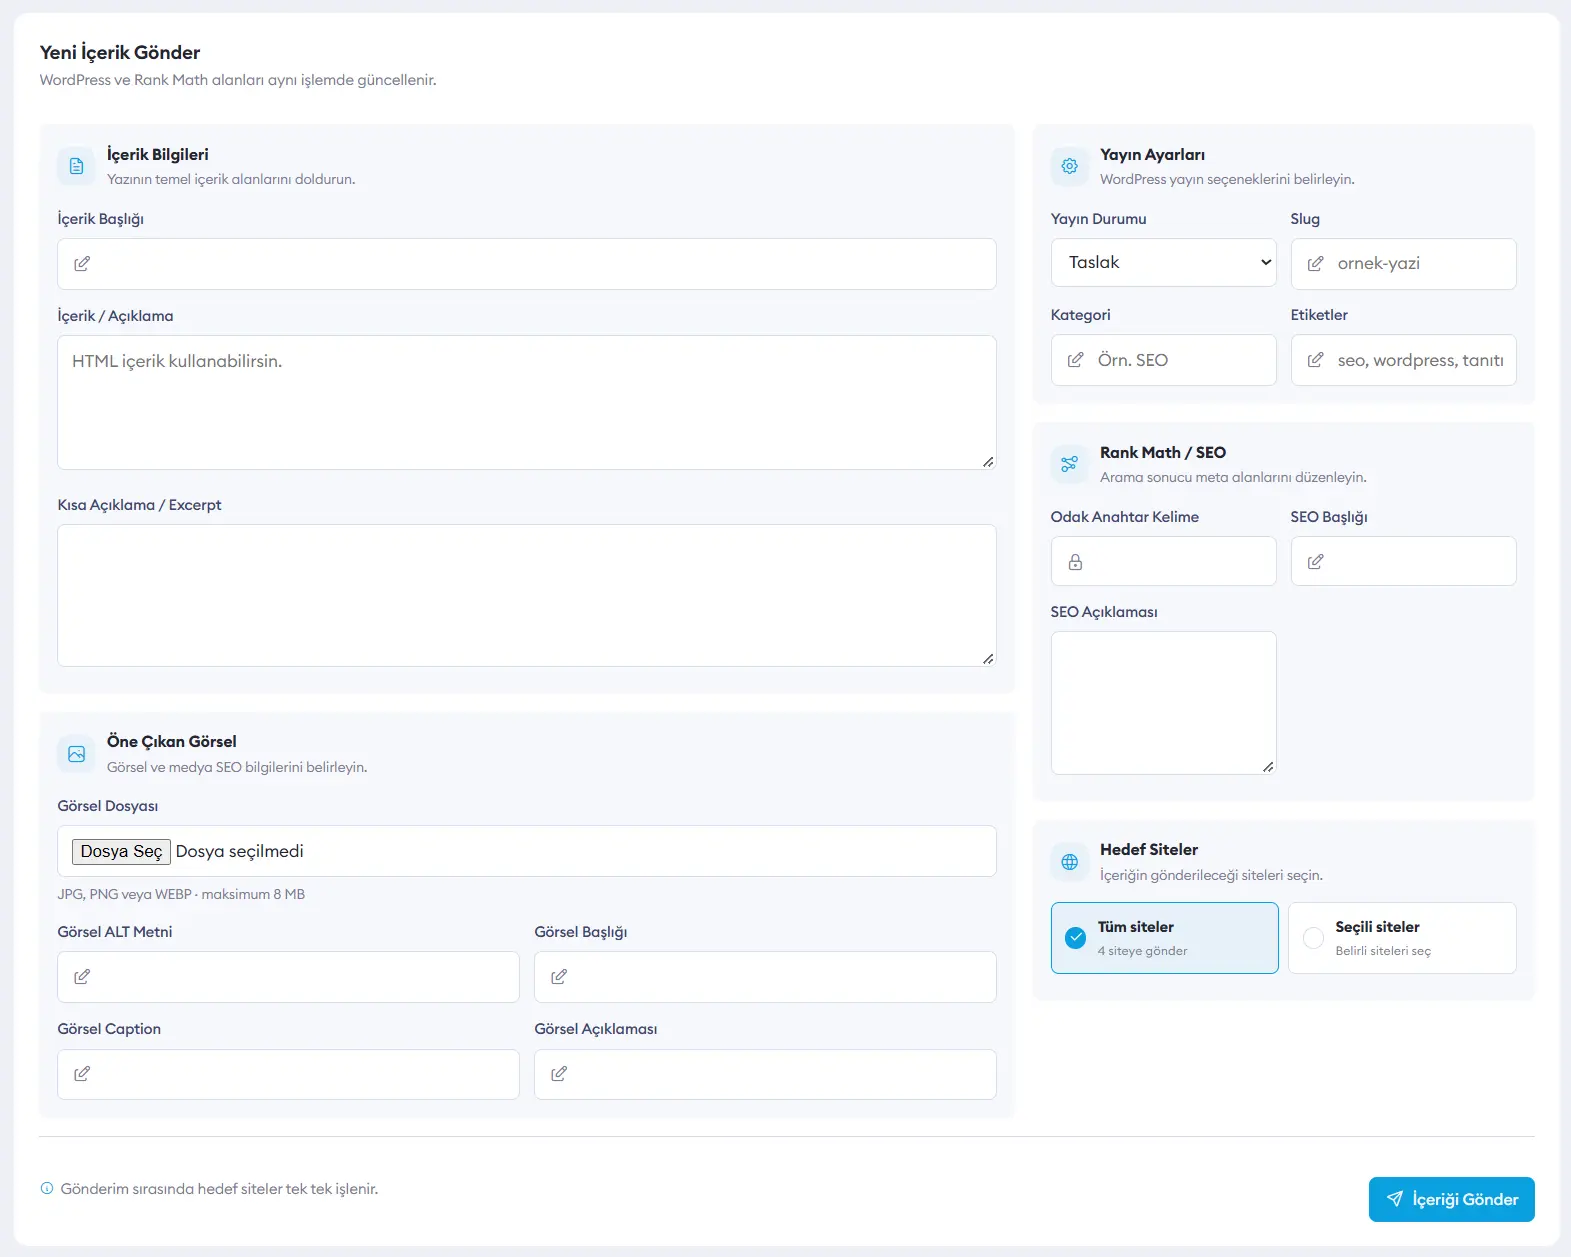The image size is (1571, 1257).
Task: Click the Hedef Siteler globe icon
Action: tap(1069, 862)
